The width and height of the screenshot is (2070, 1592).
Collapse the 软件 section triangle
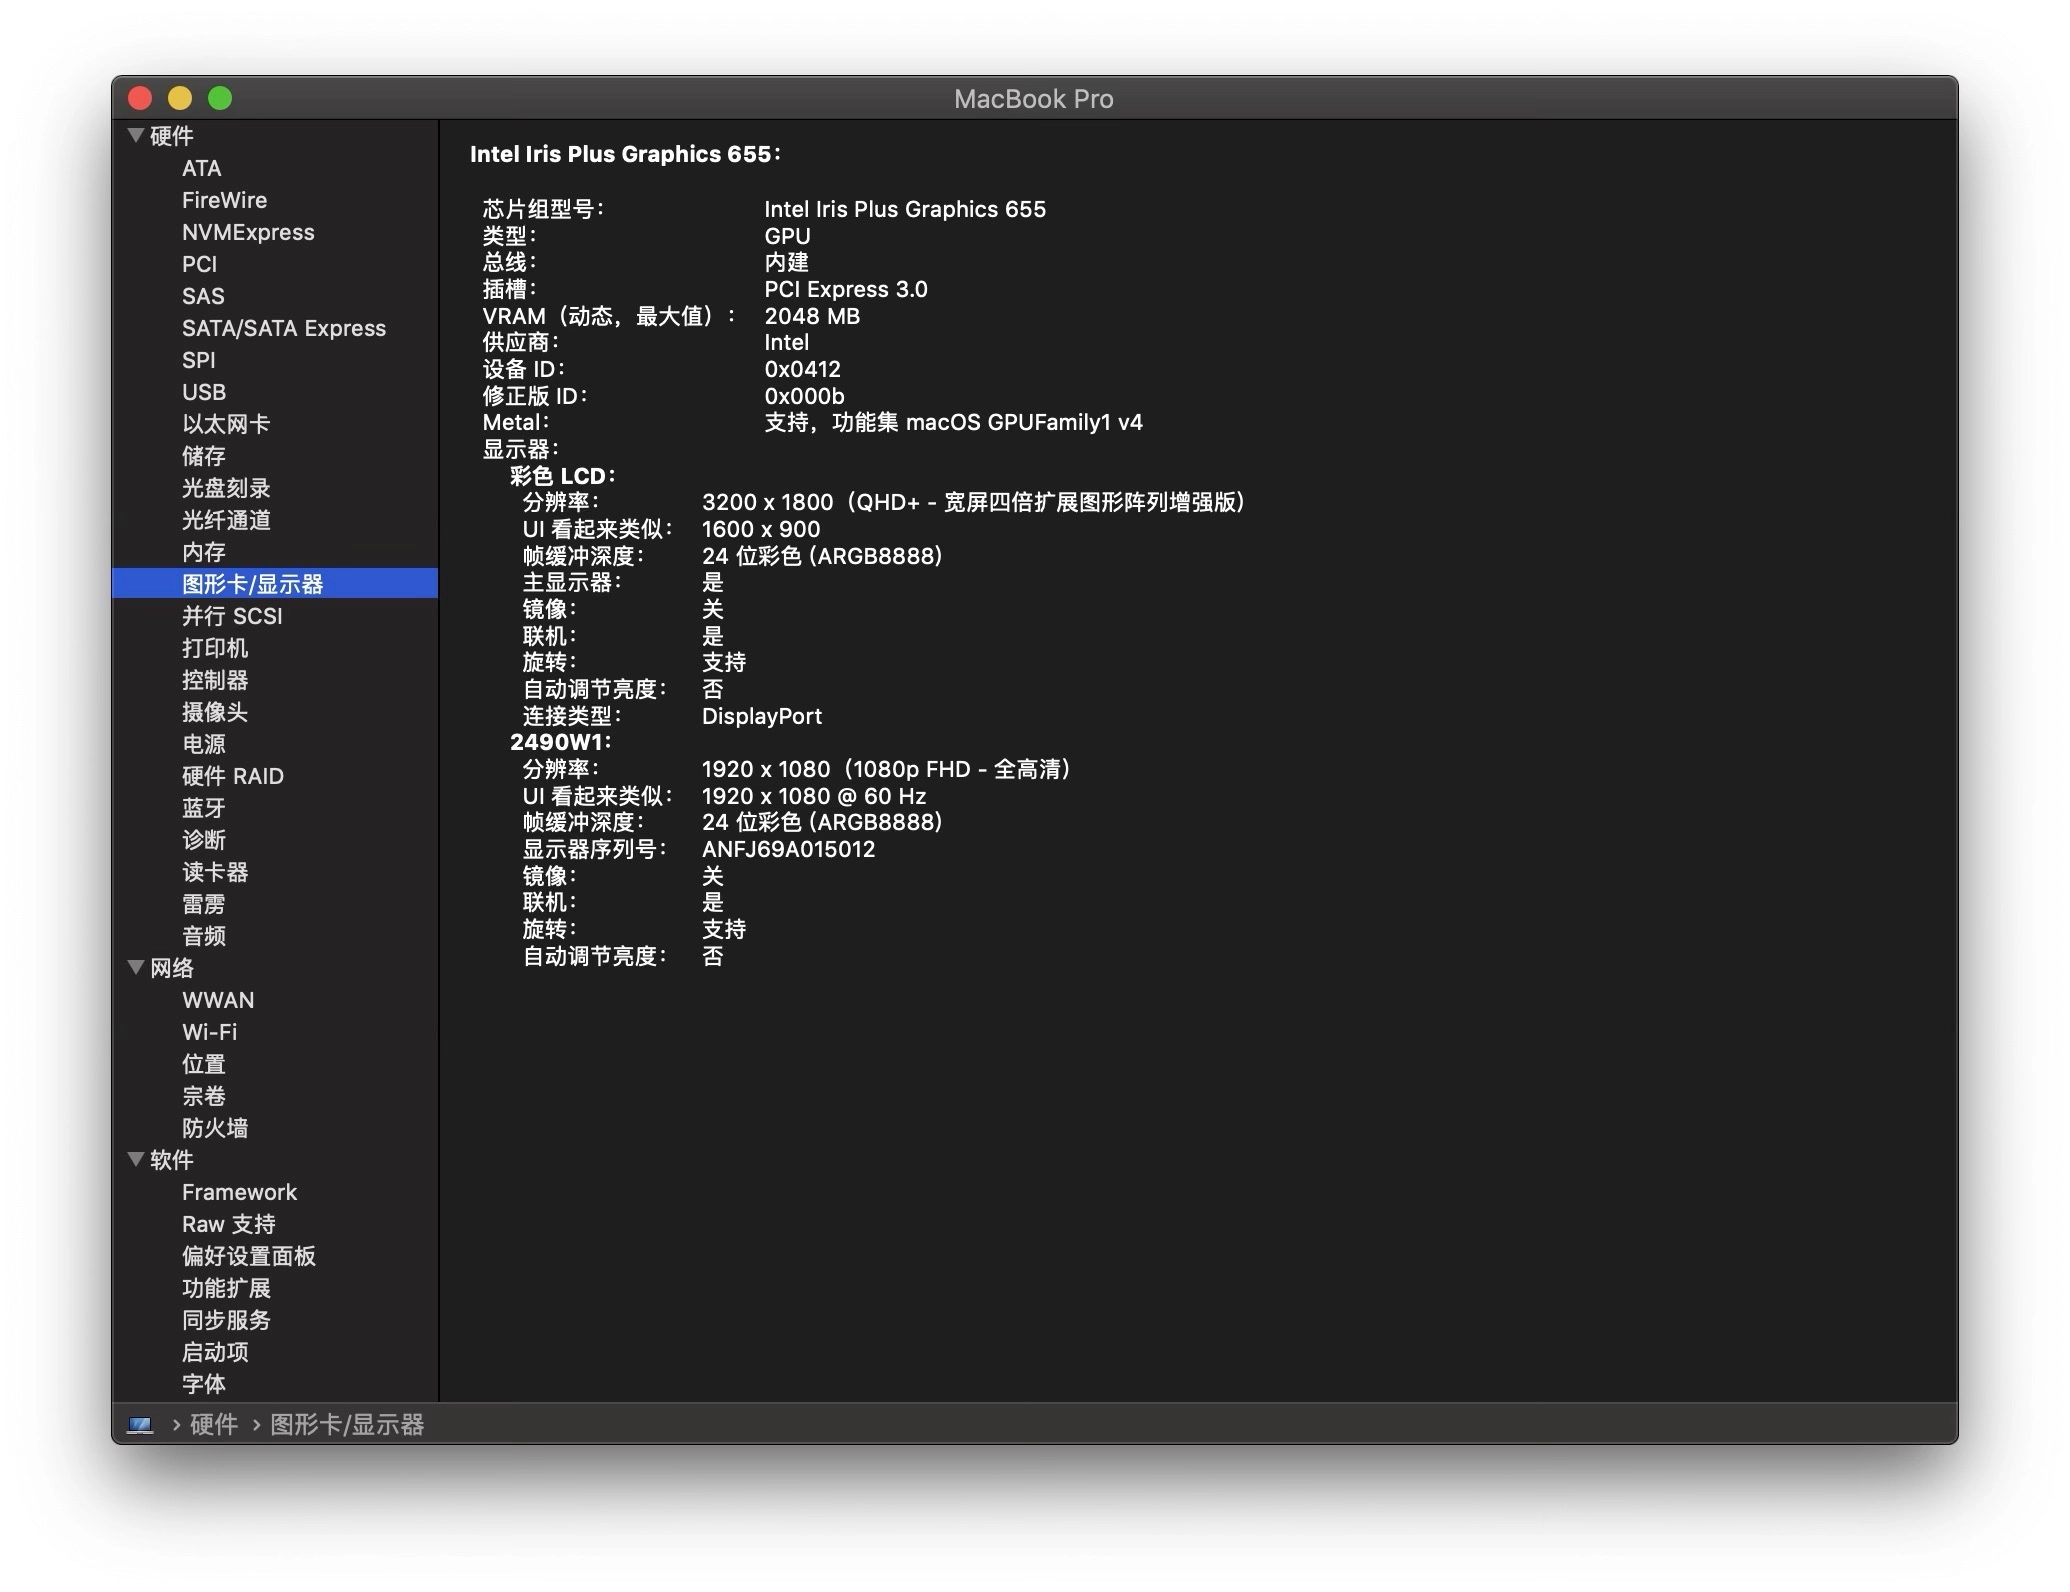(x=137, y=1160)
